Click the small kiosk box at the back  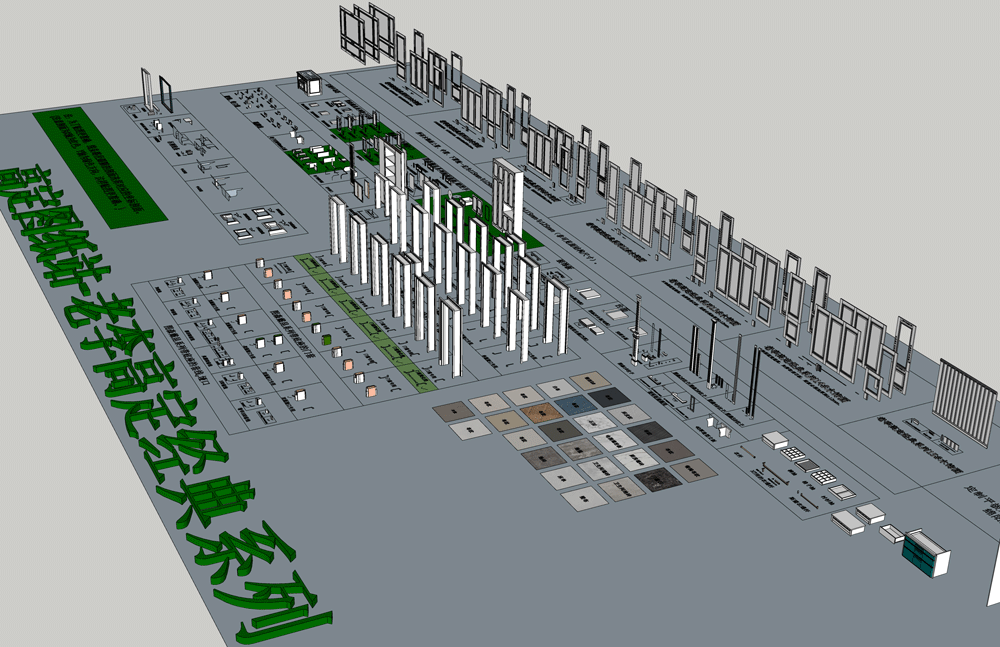pyautogui.click(x=310, y=83)
